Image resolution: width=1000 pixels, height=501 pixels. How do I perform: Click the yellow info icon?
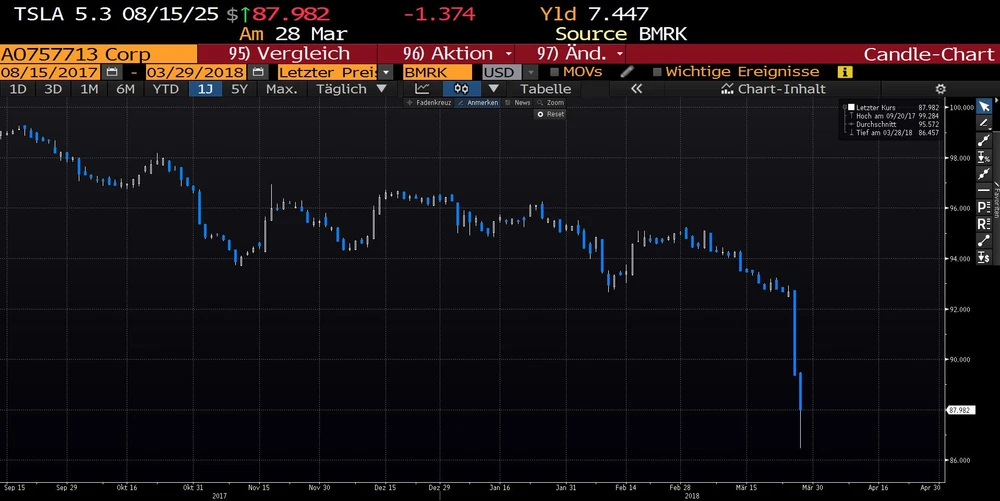[x=845, y=72]
